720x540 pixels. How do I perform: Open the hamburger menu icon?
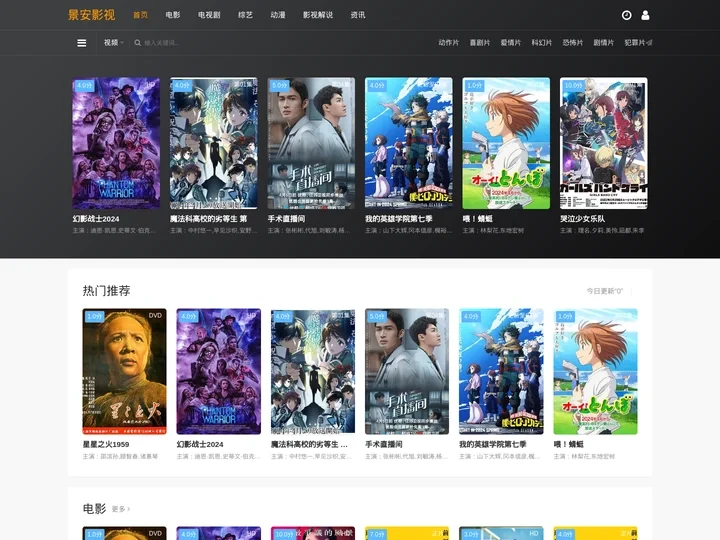pos(82,43)
